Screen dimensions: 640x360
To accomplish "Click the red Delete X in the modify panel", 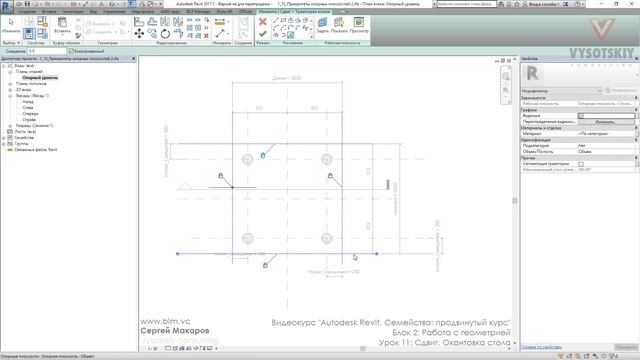I will (206, 36).
